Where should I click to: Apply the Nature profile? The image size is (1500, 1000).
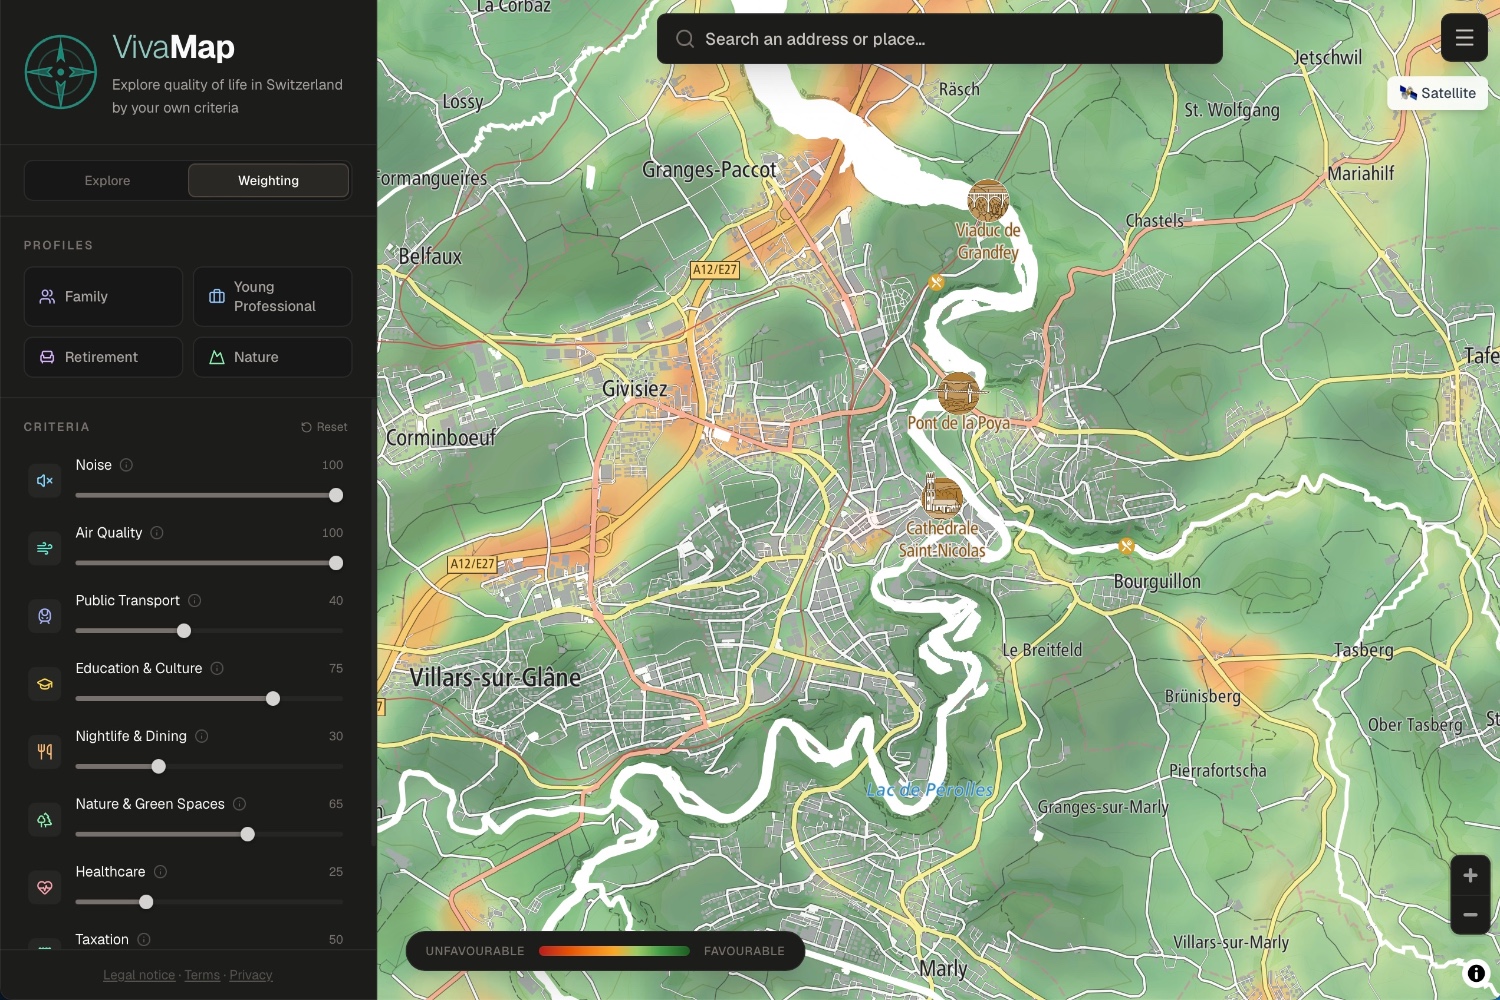click(272, 357)
